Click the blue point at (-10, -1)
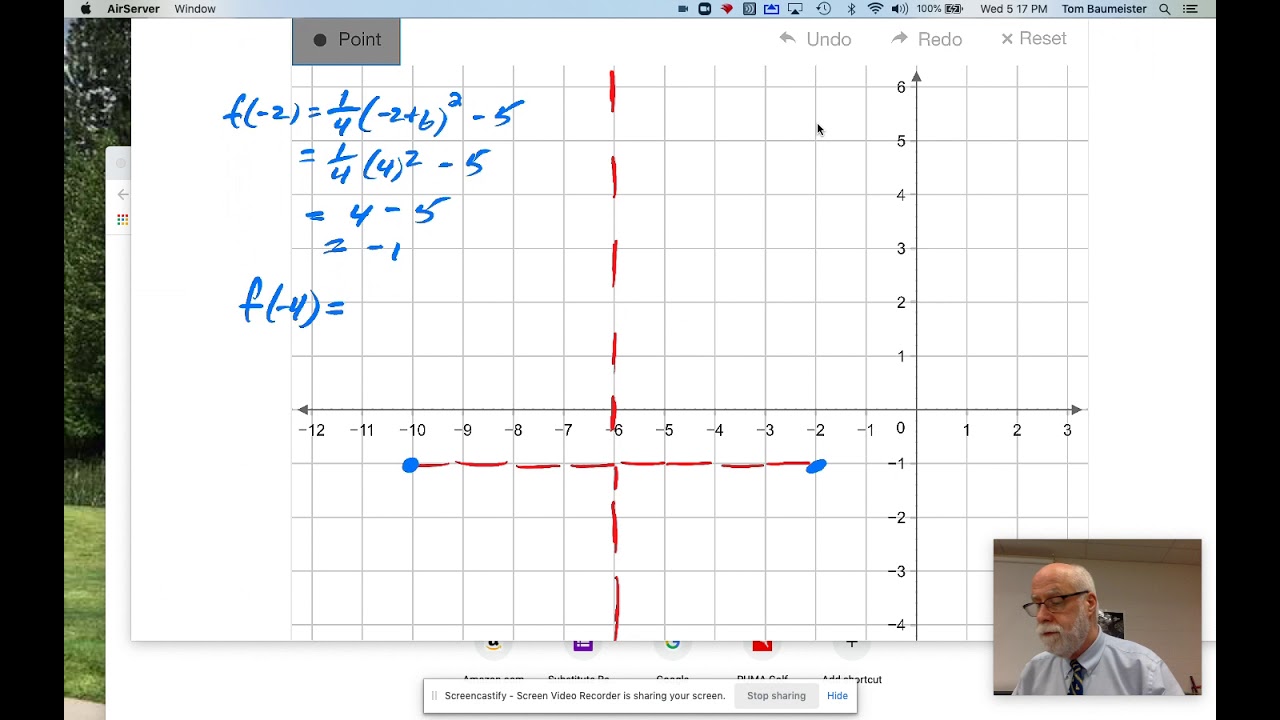This screenshot has width=1280, height=720. pyautogui.click(x=410, y=465)
